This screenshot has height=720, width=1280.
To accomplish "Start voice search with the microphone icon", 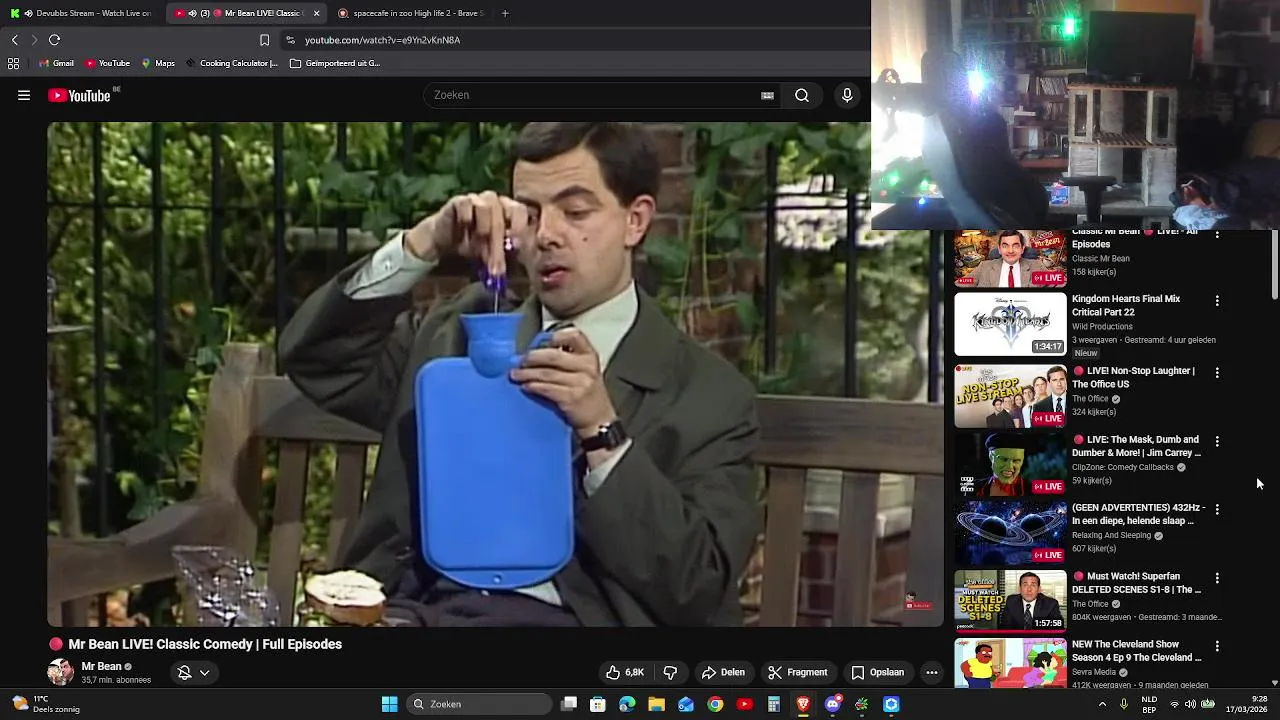I will coord(847,95).
